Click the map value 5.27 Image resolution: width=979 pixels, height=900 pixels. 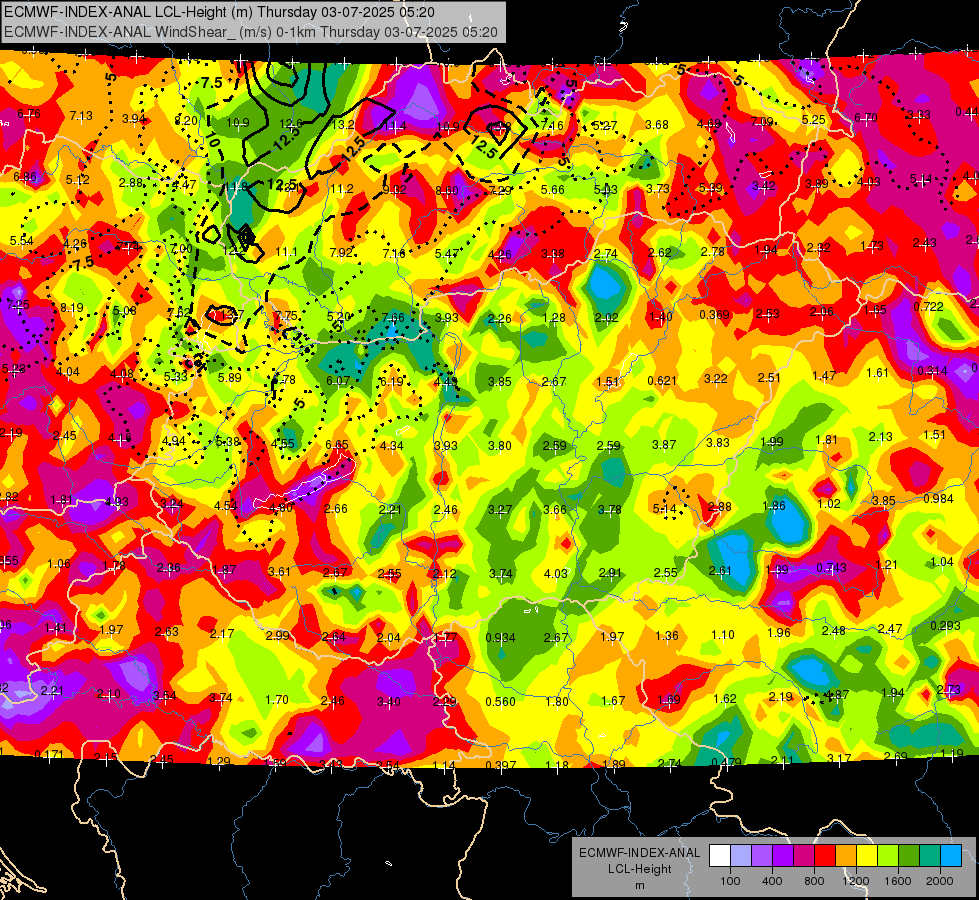(604, 126)
